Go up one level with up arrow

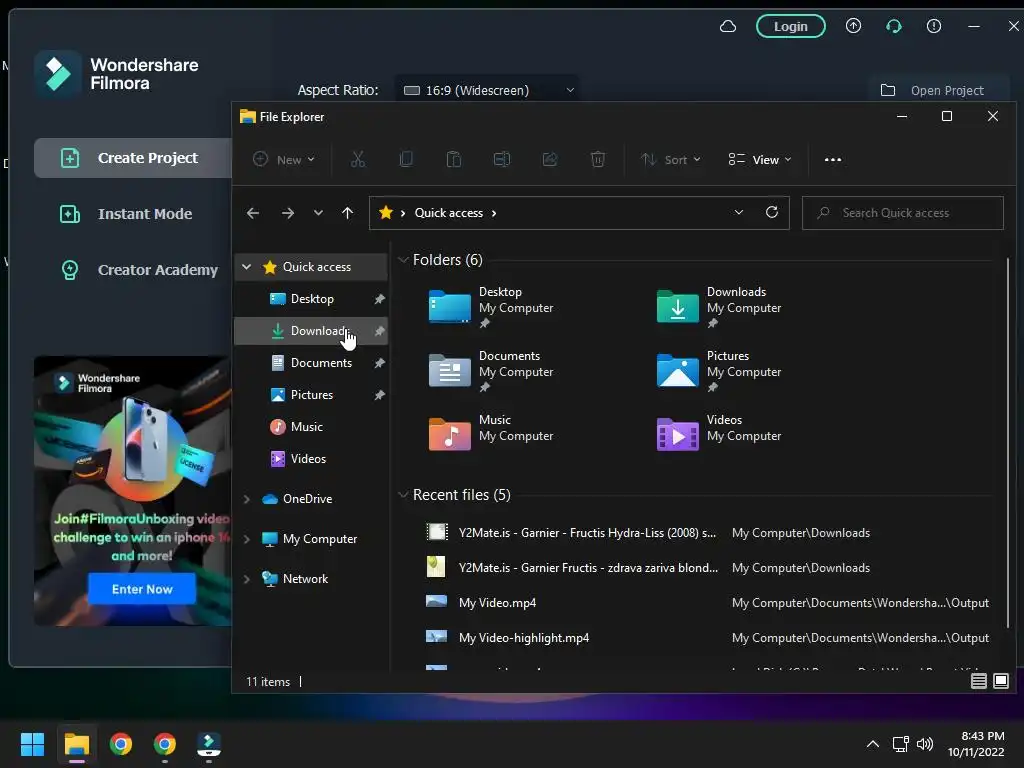[x=347, y=213]
